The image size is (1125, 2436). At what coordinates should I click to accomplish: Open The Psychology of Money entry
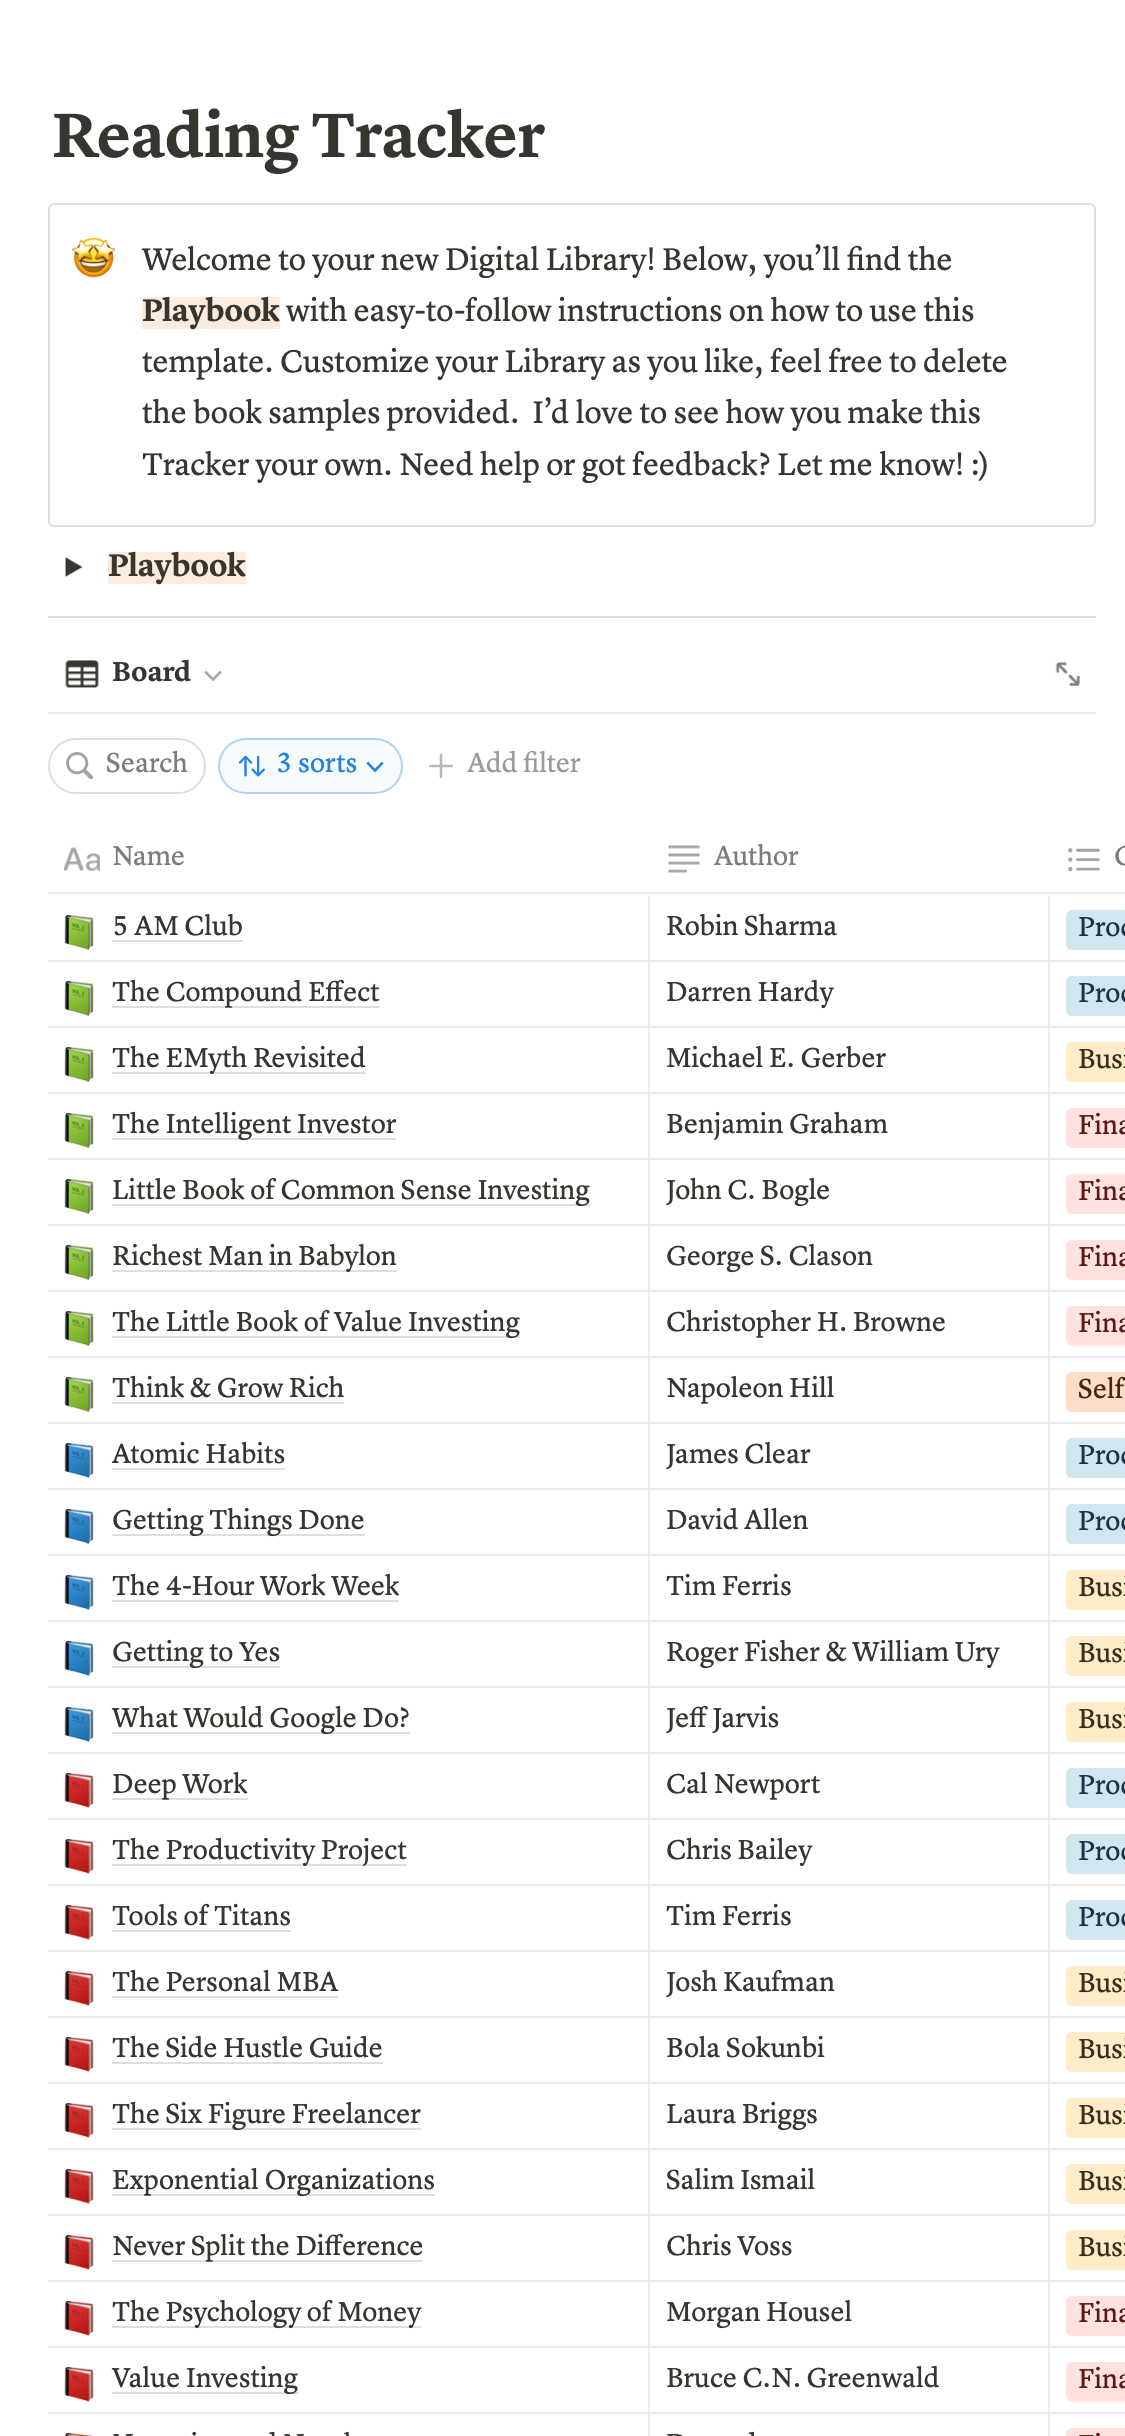[266, 2312]
